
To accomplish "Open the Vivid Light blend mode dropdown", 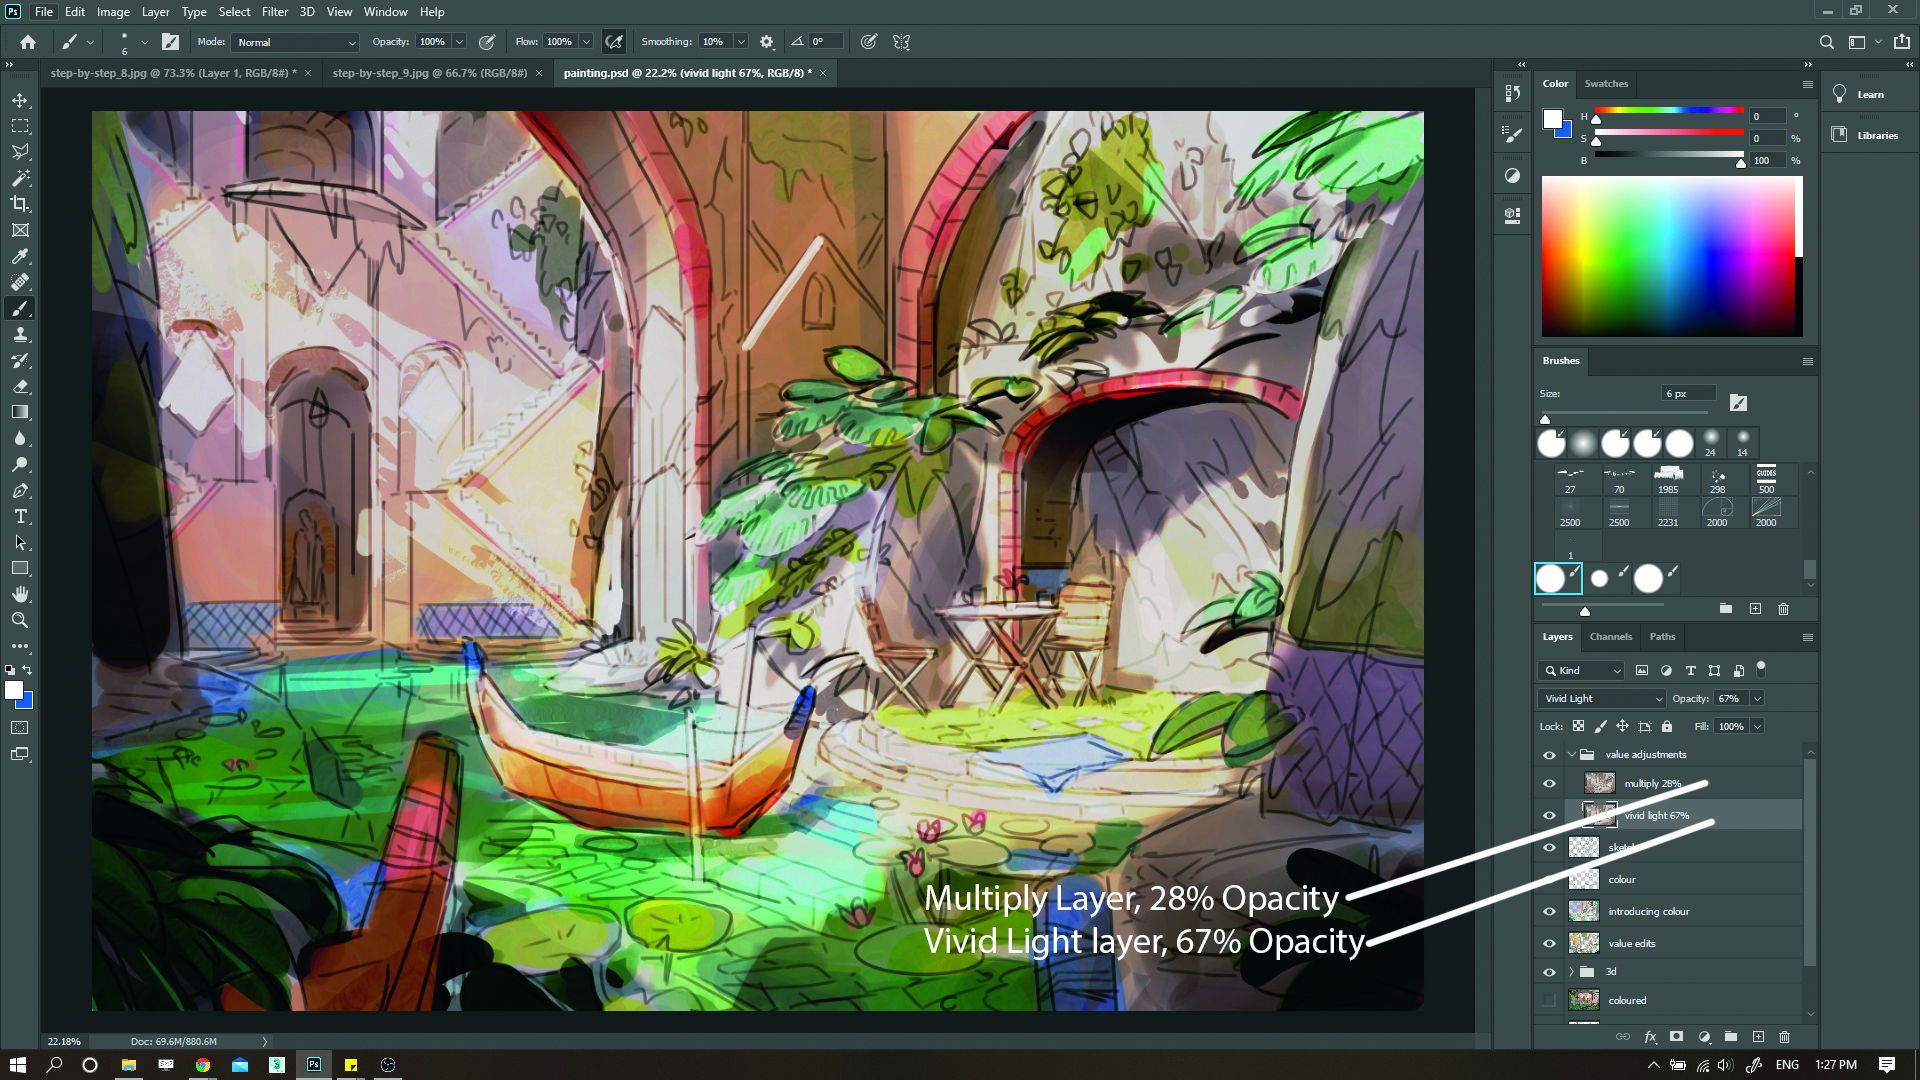I will pyautogui.click(x=1602, y=699).
